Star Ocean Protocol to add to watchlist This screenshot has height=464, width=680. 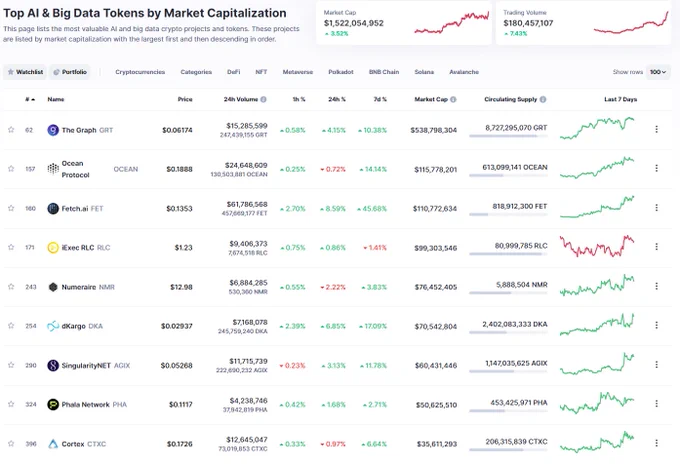point(11,169)
